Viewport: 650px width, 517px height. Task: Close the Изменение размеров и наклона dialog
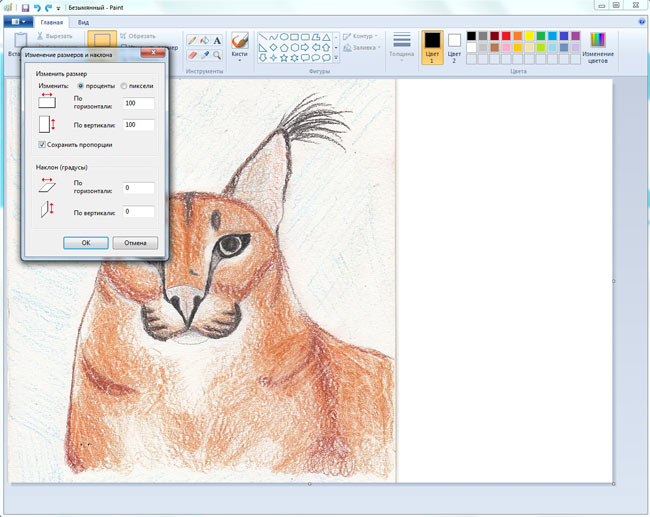[x=153, y=53]
